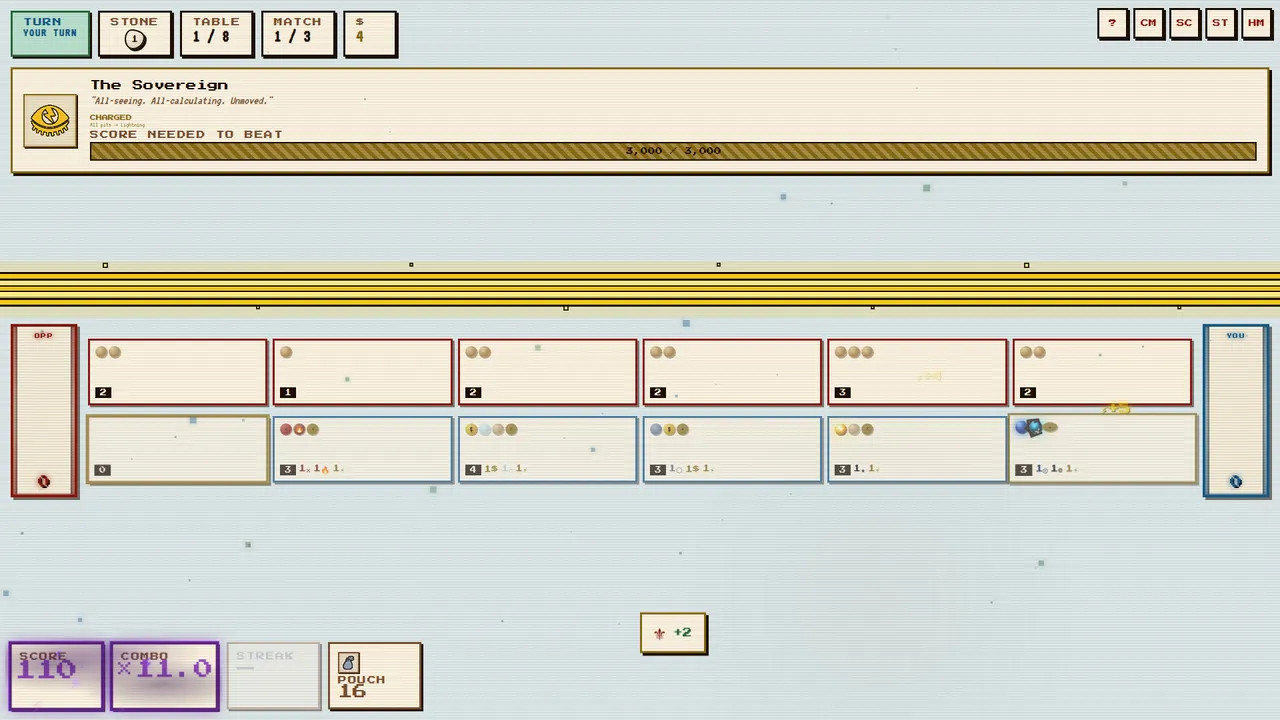The height and width of the screenshot is (720, 1280).
Task: Click the TURN Your Turn indicator
Action: pos(51,34)
